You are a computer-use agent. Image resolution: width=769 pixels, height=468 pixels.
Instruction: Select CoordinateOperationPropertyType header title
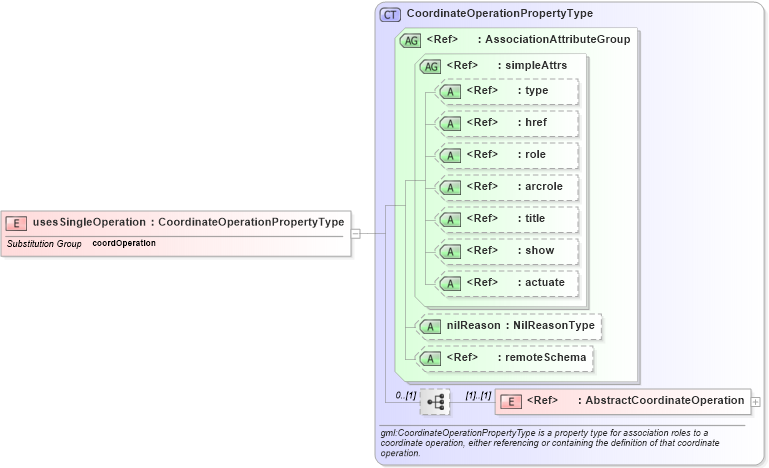500,13
